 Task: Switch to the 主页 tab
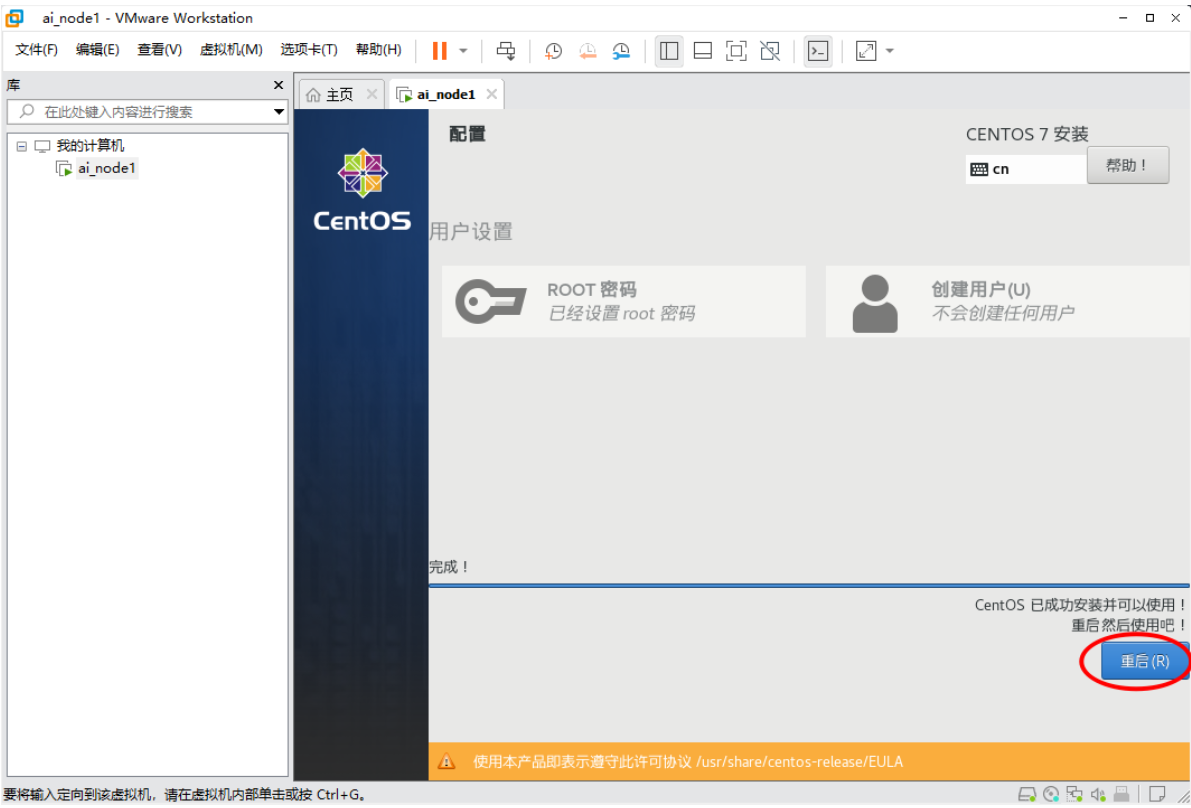pos(338,93)
